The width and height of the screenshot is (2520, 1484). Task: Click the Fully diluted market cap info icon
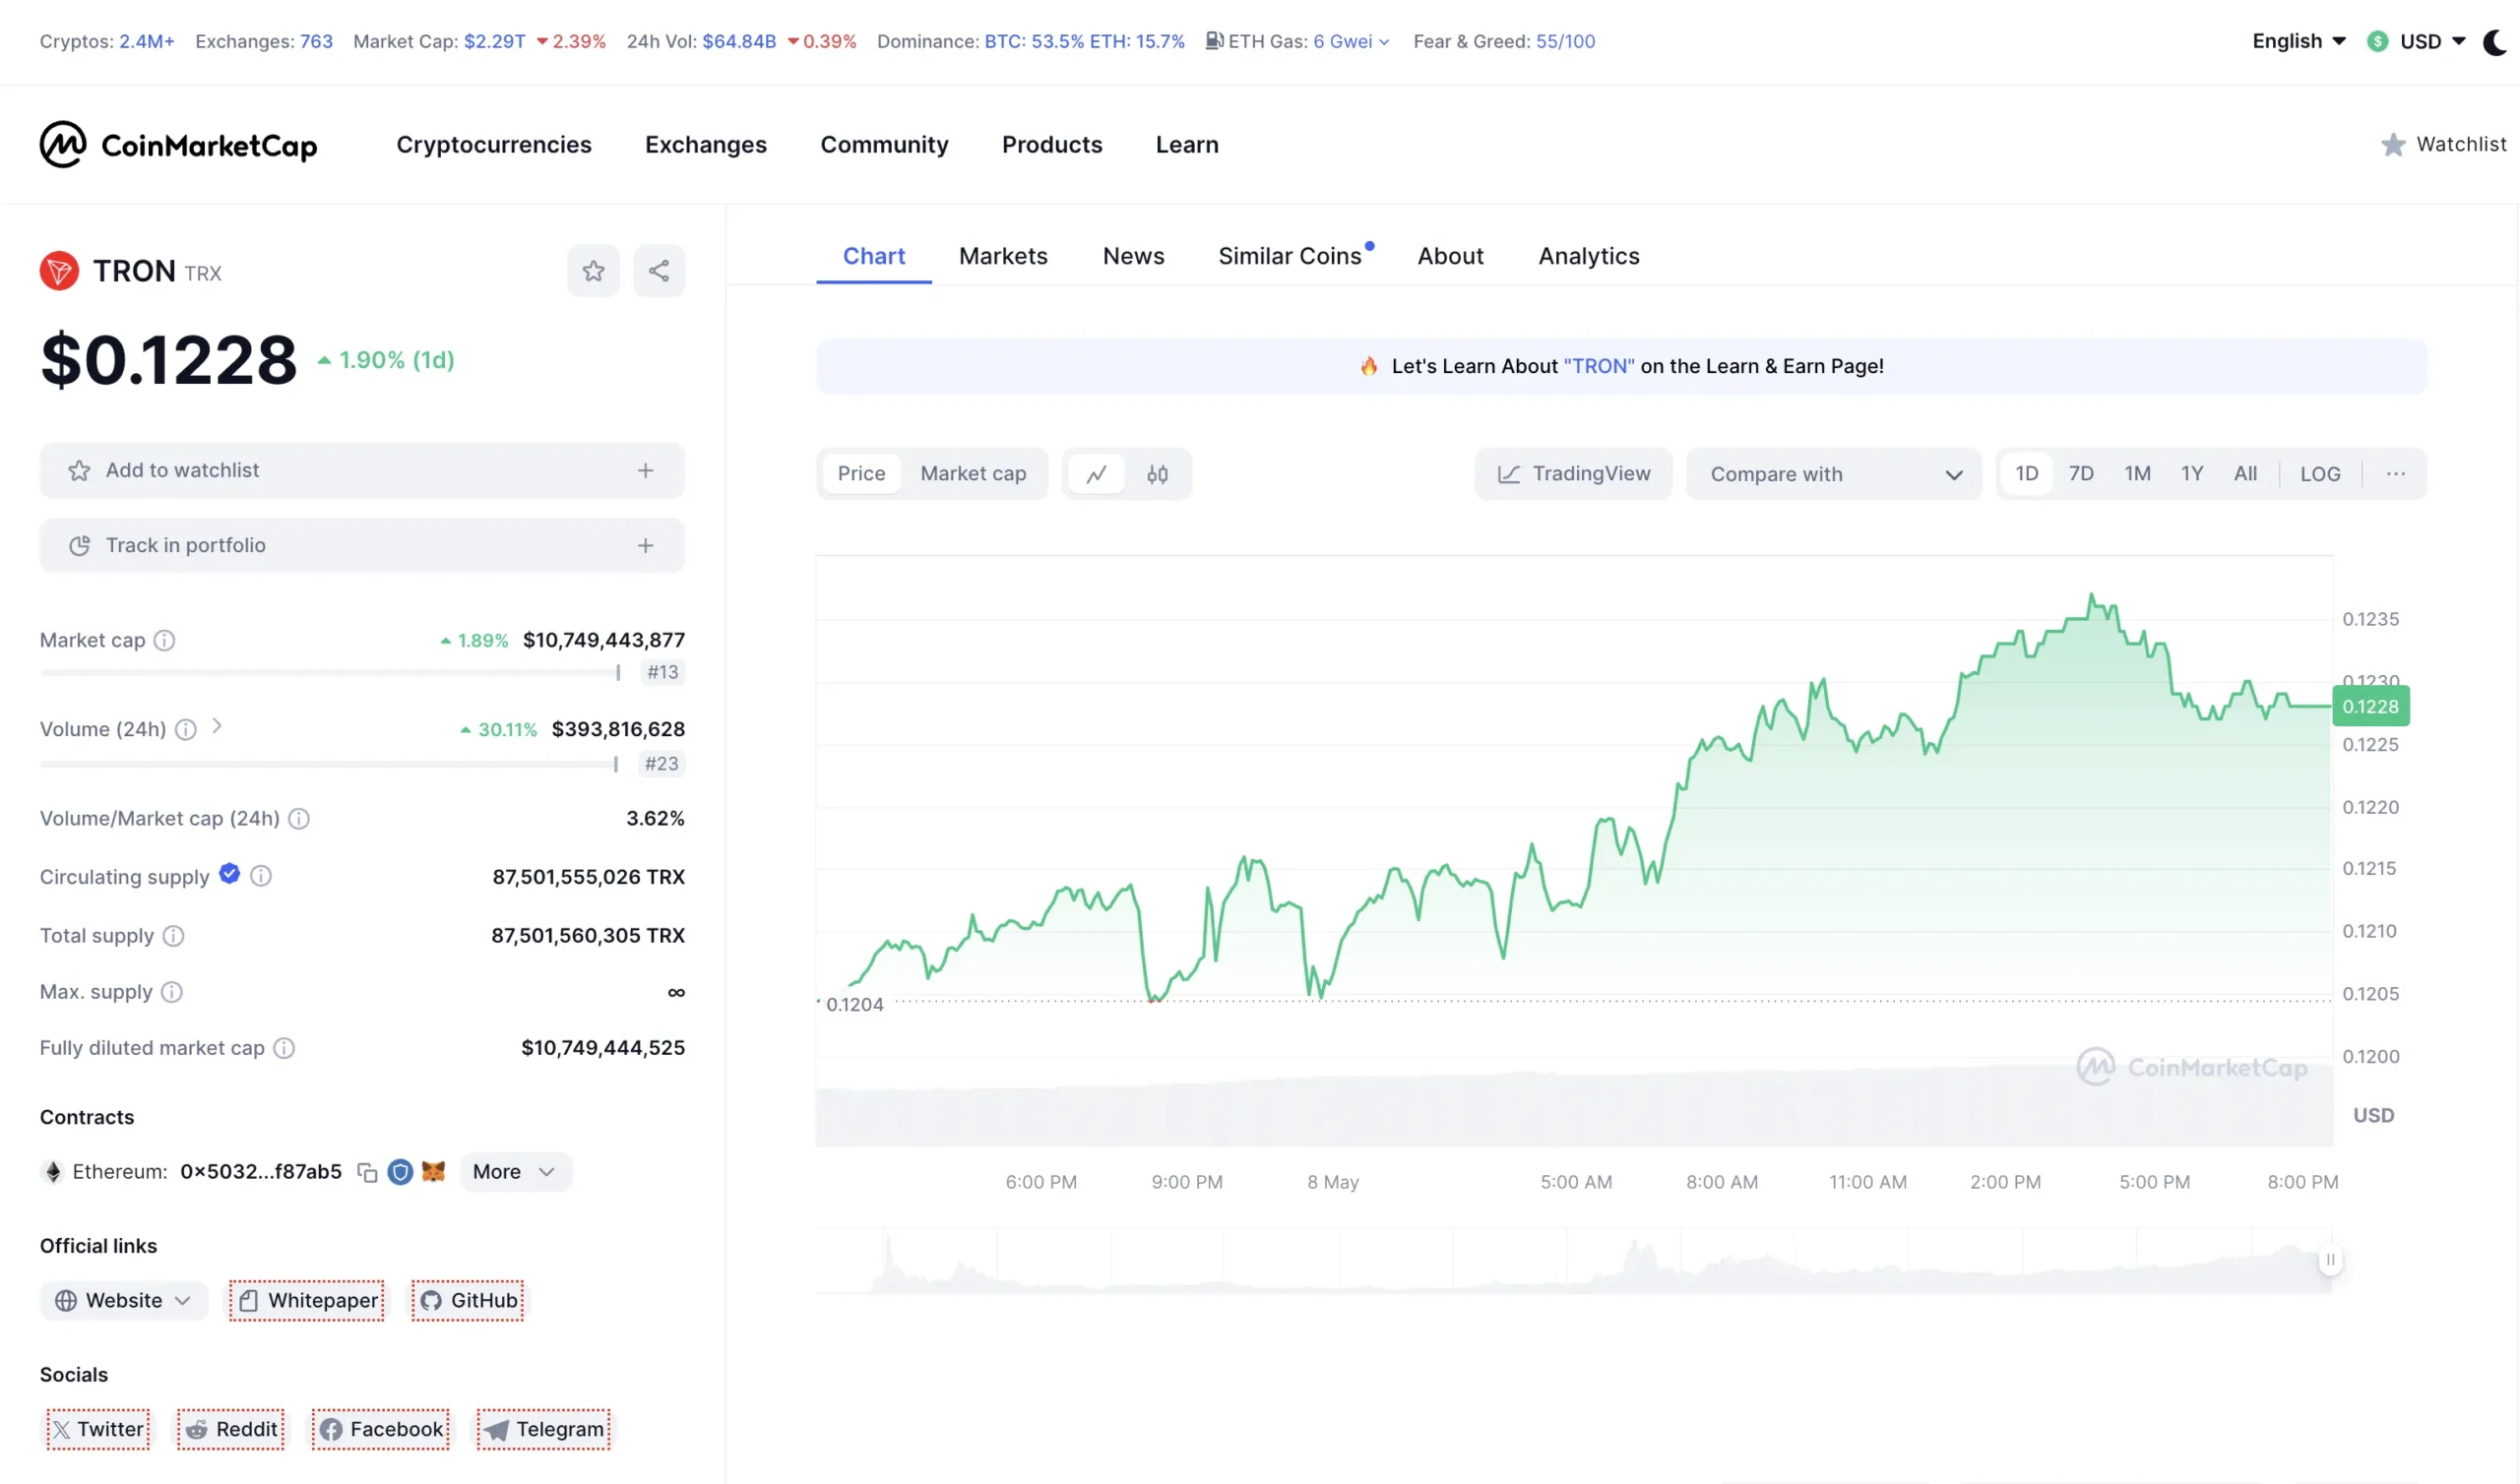pyautogui.click(x=285, y=1048)
